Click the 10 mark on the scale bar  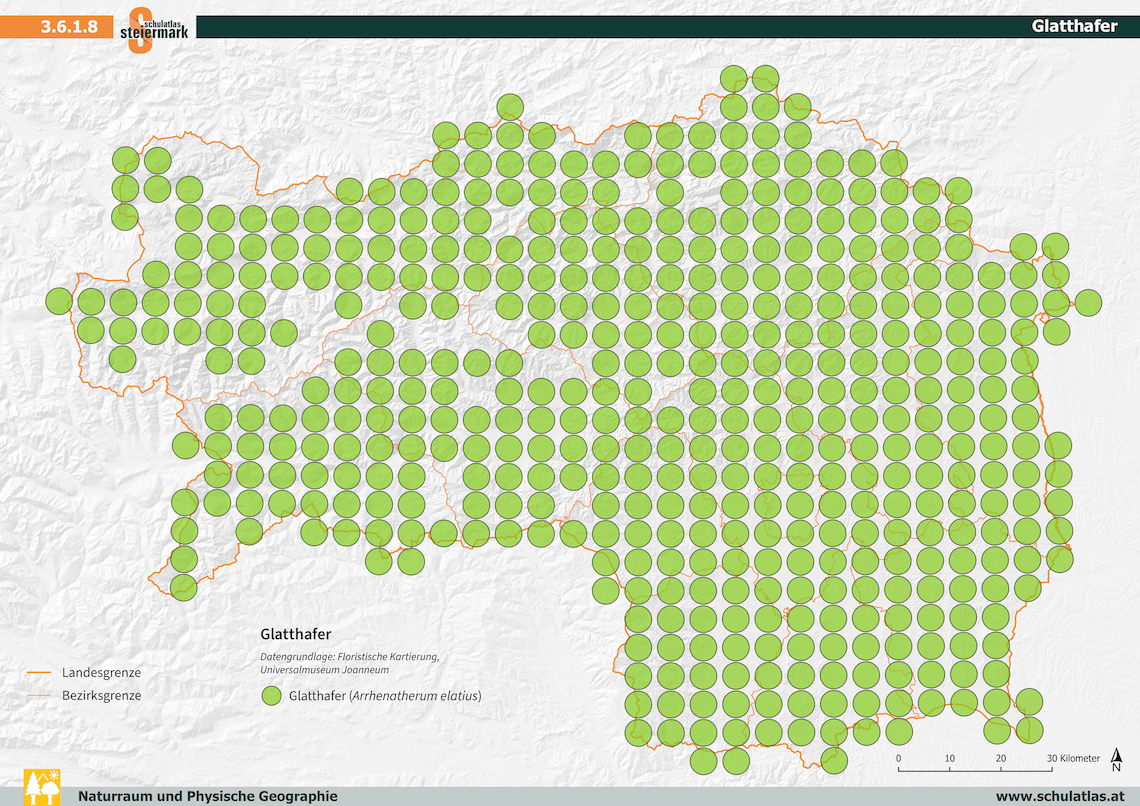click(949, 758)
